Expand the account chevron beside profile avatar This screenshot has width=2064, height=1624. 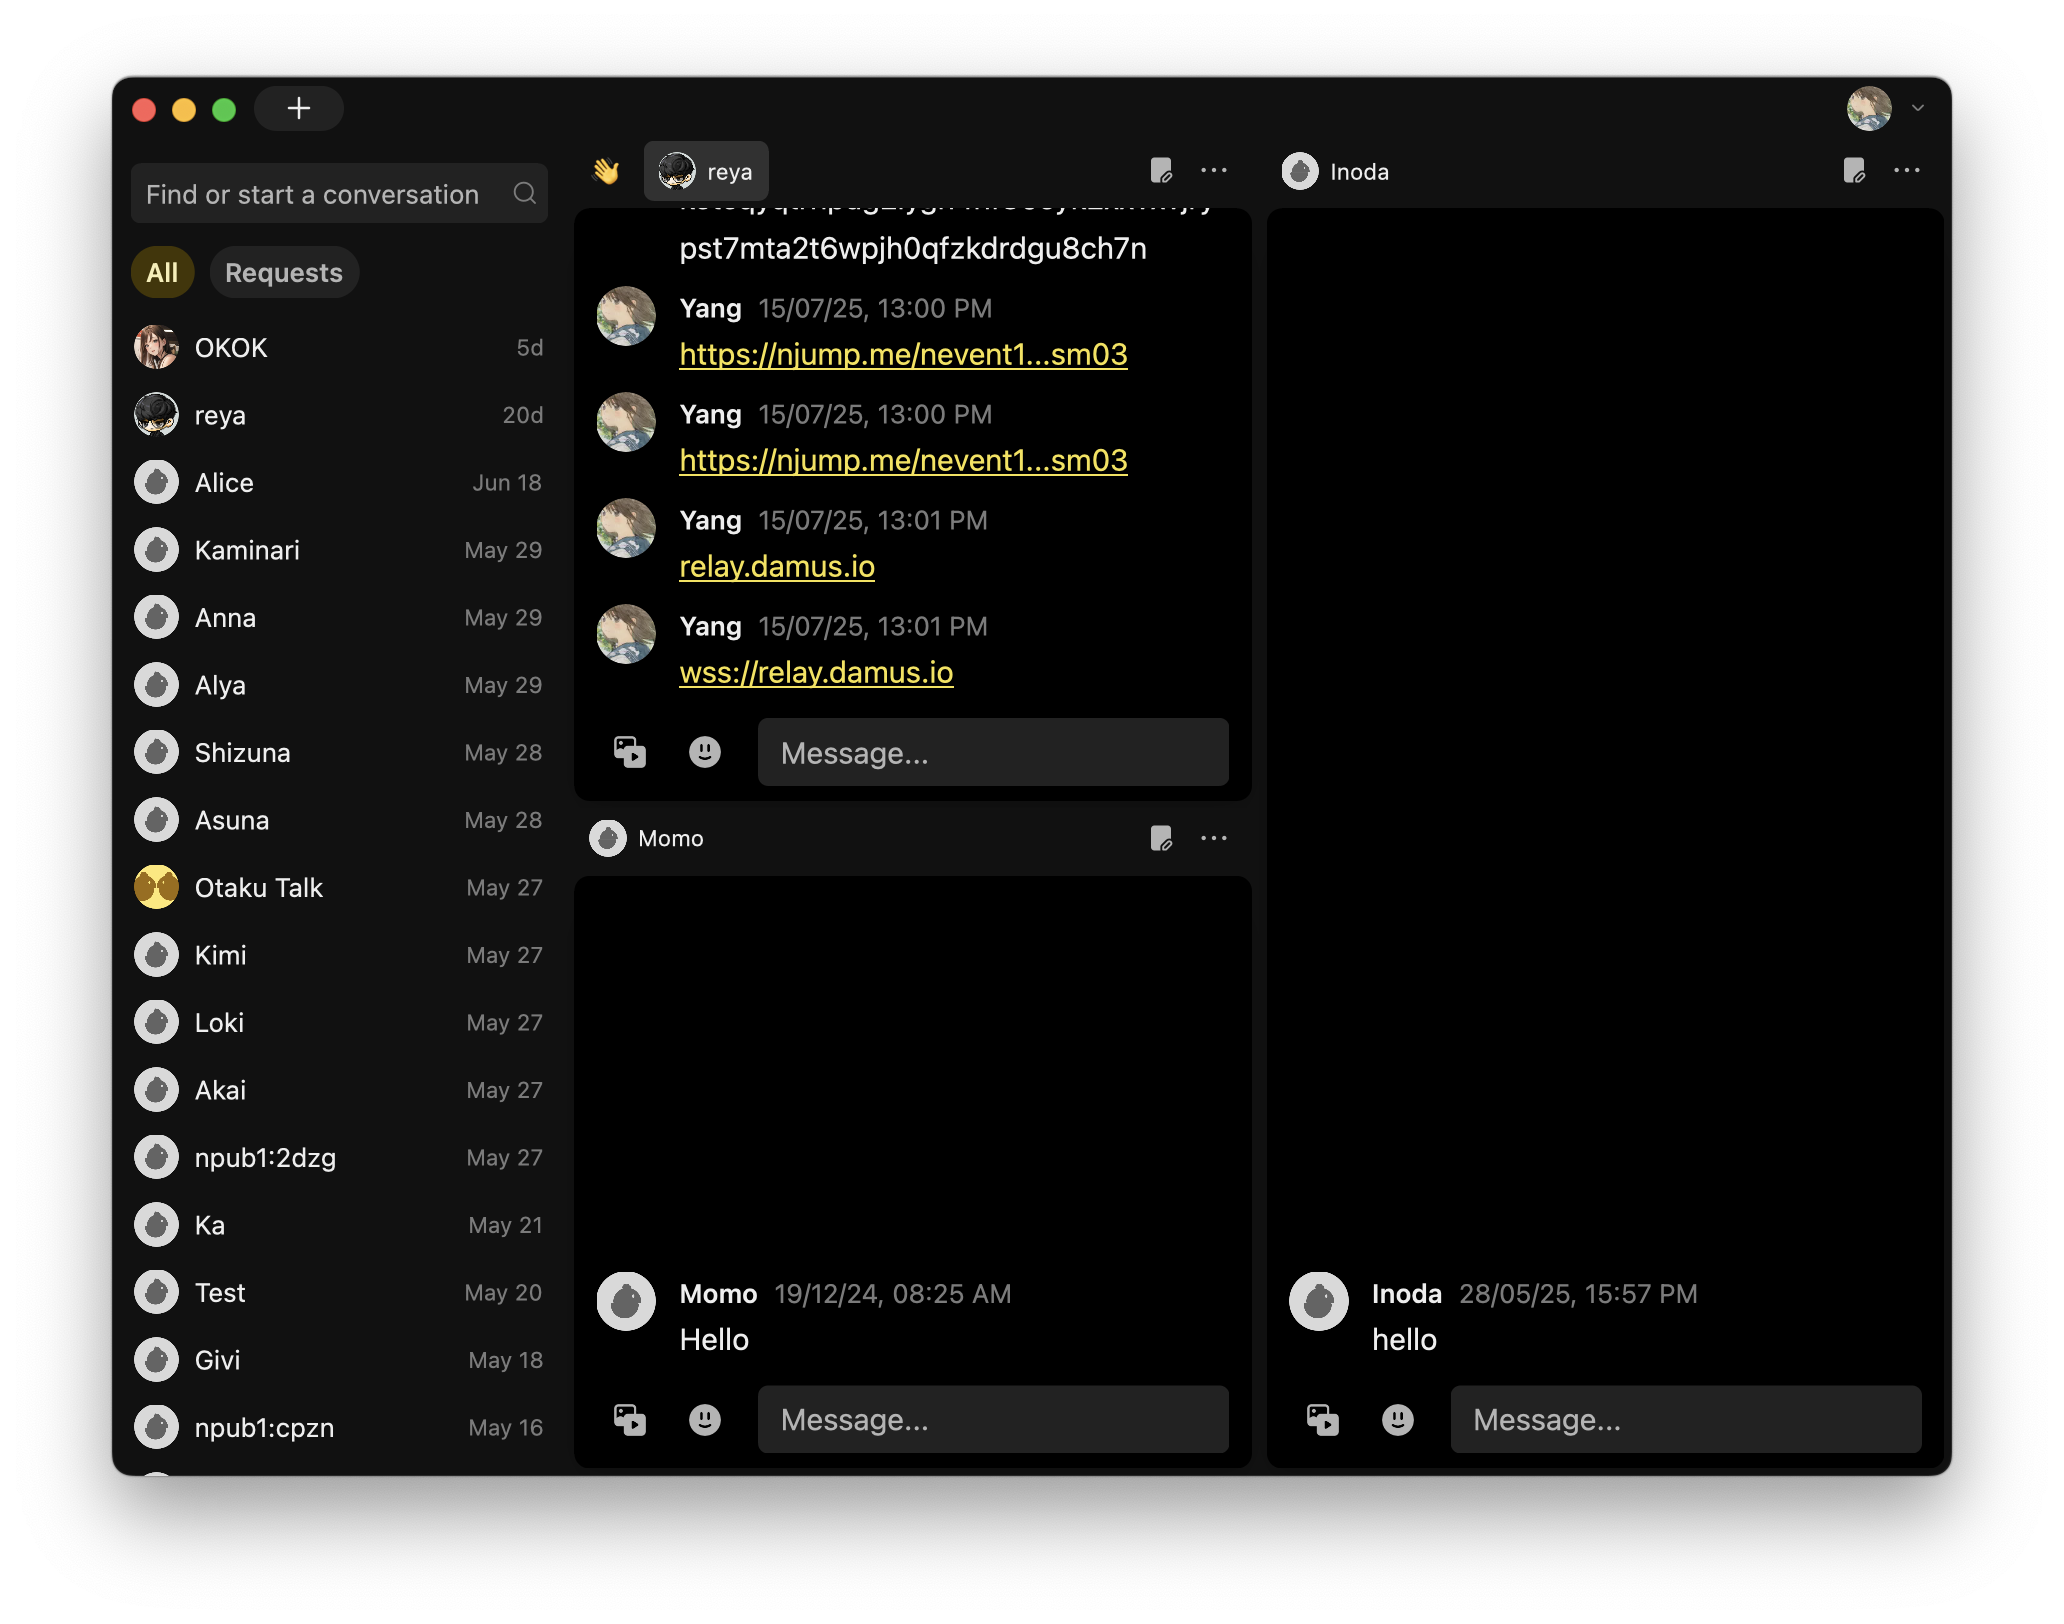(1917, 108)
